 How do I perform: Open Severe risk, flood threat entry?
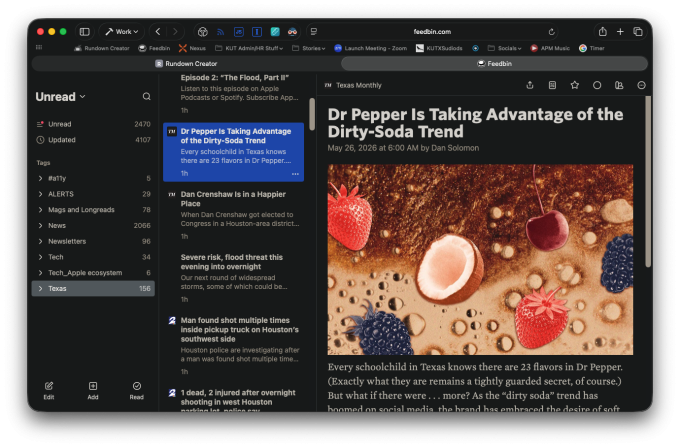click(233, 278)
